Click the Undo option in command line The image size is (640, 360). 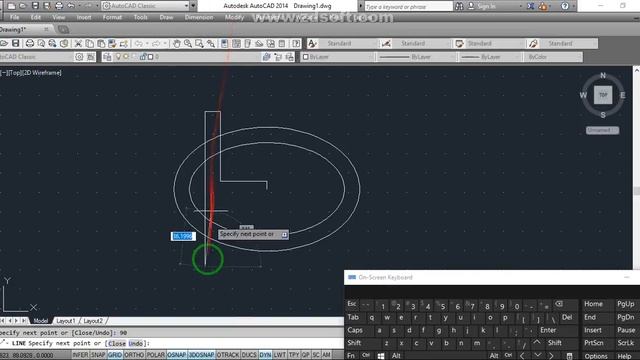136,343
